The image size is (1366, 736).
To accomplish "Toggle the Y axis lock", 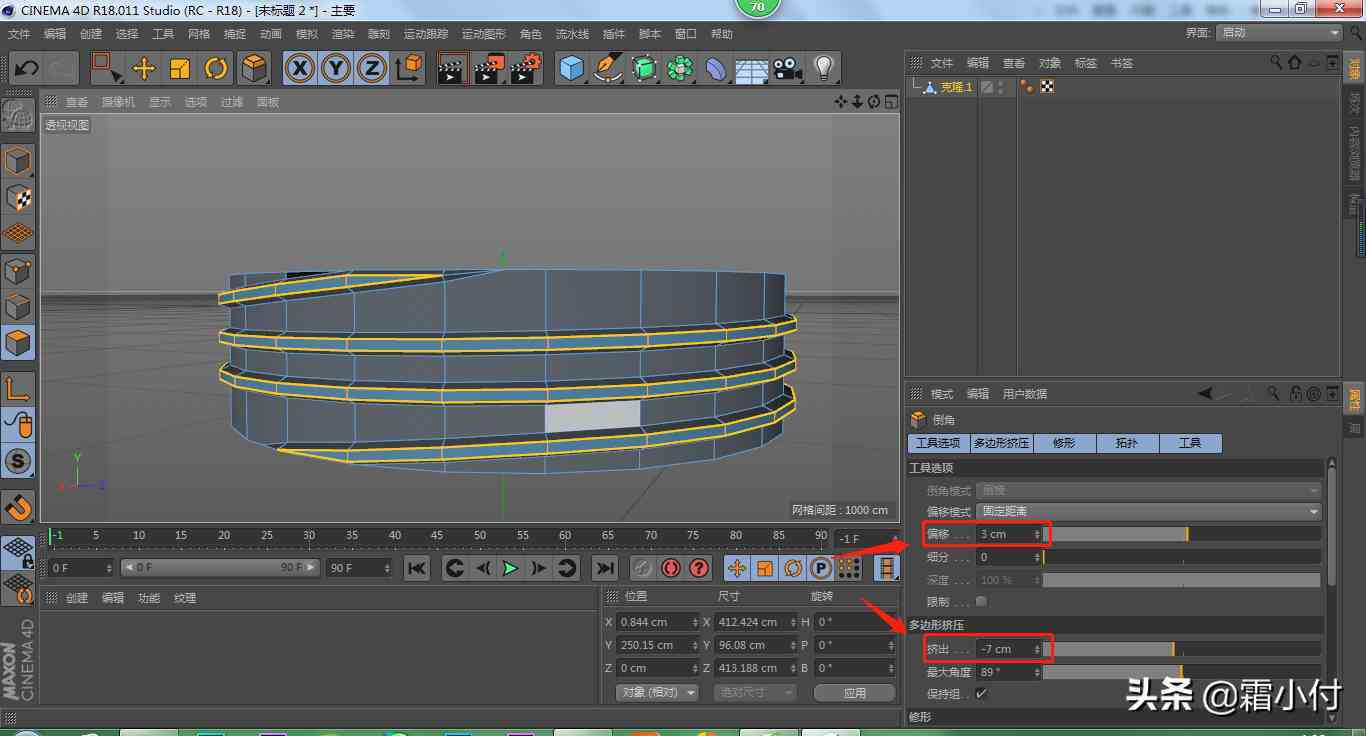I will [x=336, y=68].
